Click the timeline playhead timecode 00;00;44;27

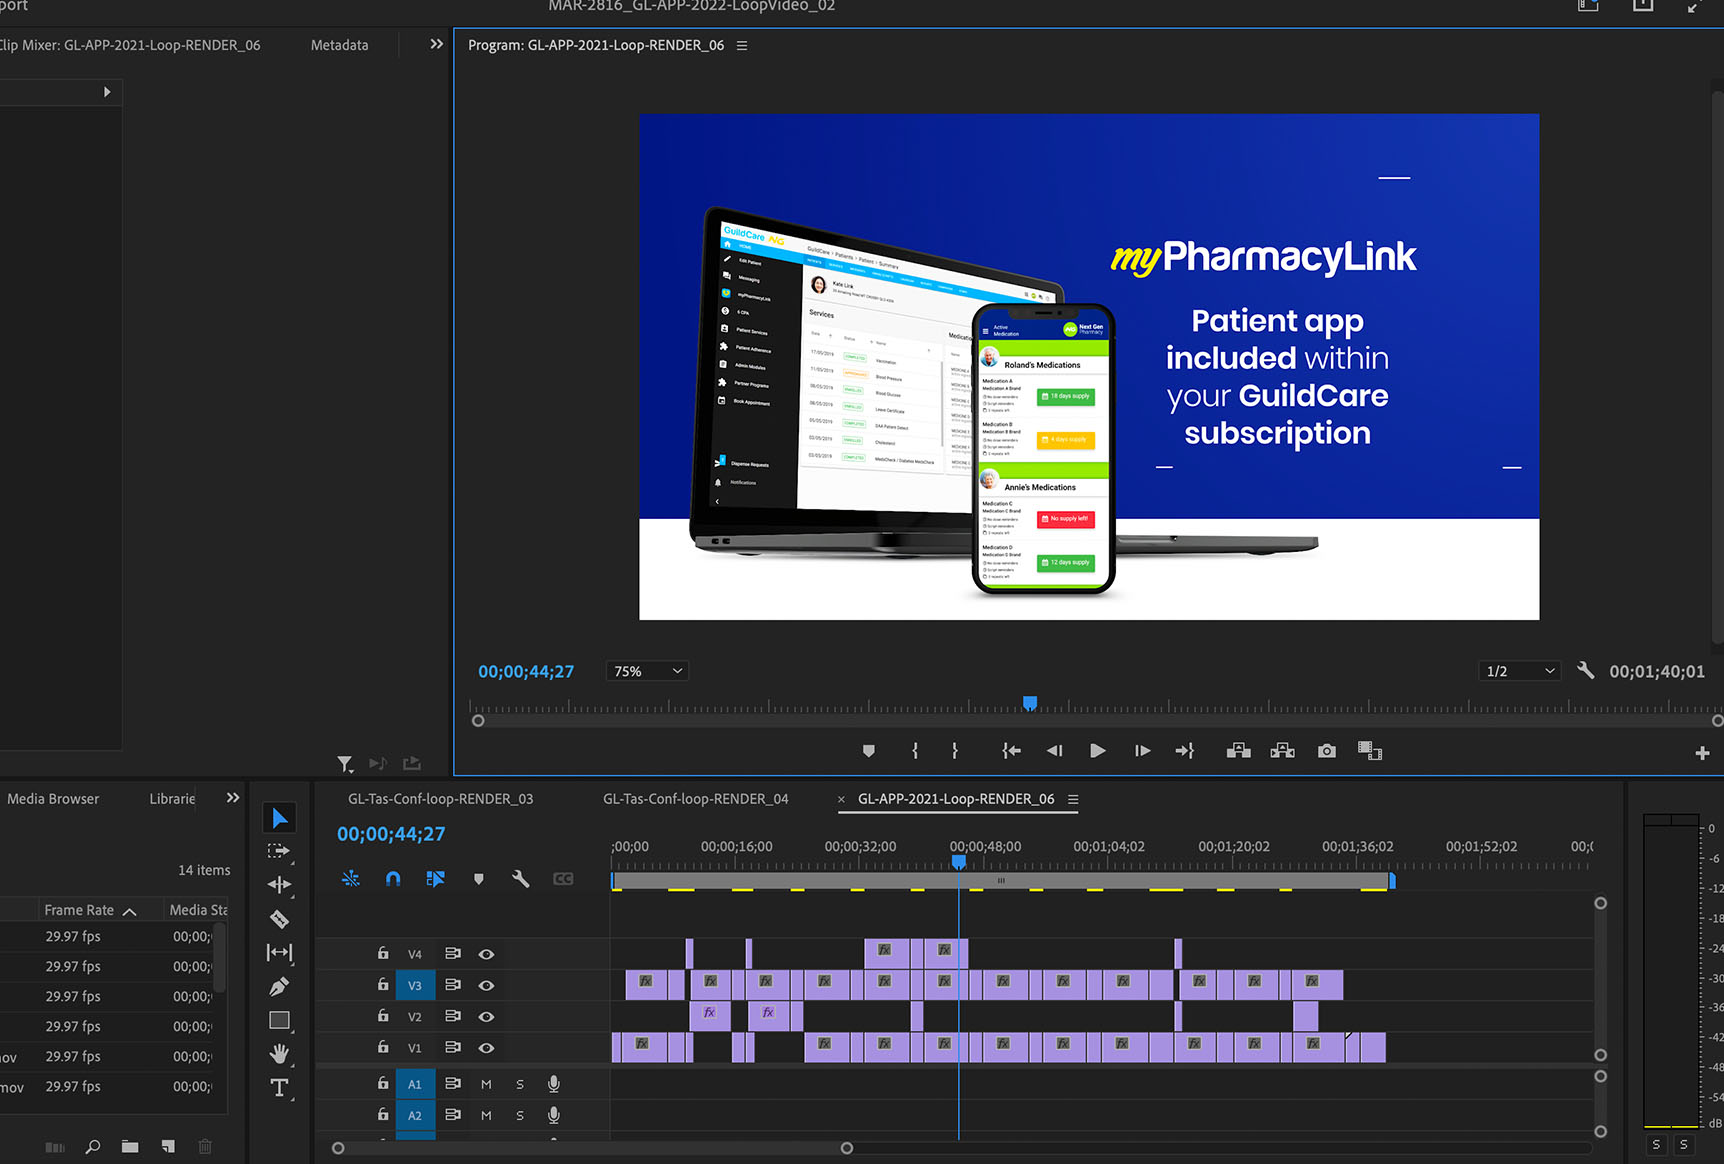pos(391,834)
